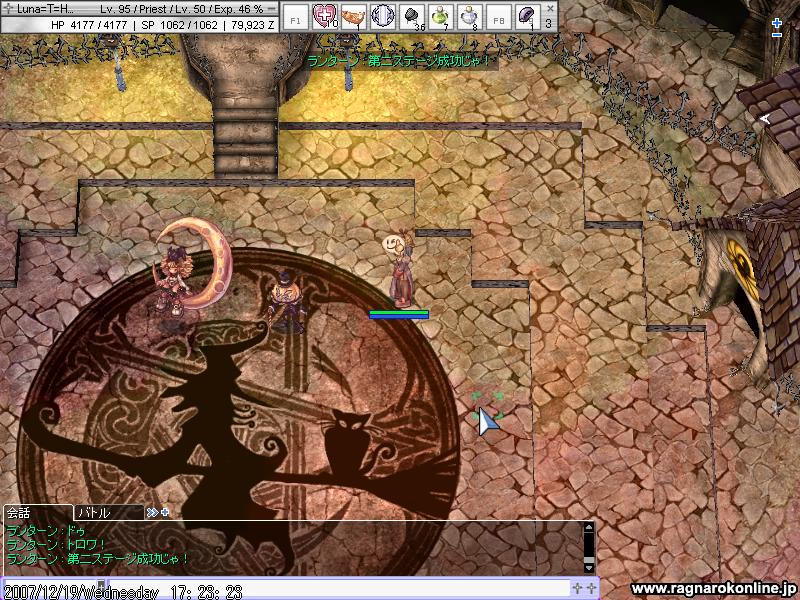This screenshot has height=600, width=800.
Task: Switch to the バトル chat tab
Action: [109, 512]
